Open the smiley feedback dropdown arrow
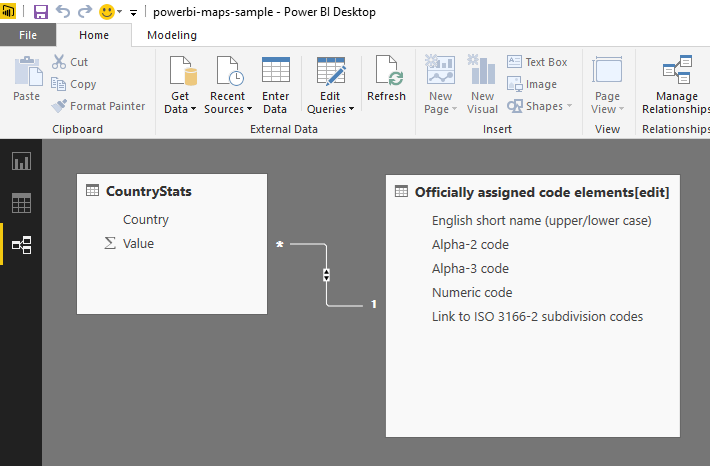Image resolution: width=710 pixels, height=466 pixels. point(120,12)
